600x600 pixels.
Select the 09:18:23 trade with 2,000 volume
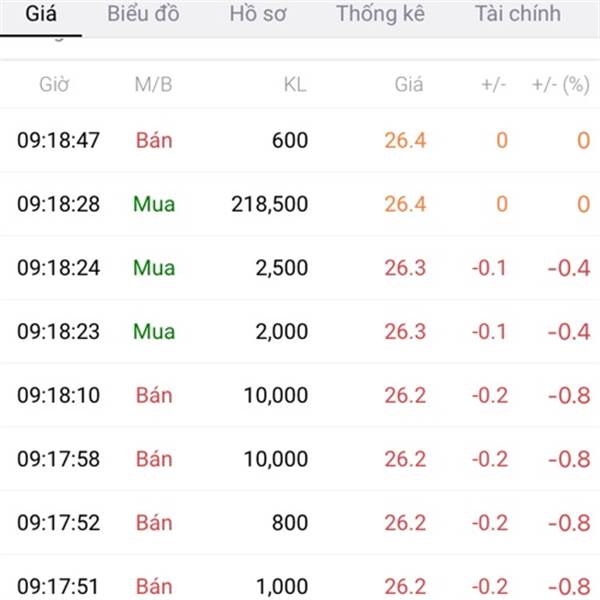click(x=300, y=331)
